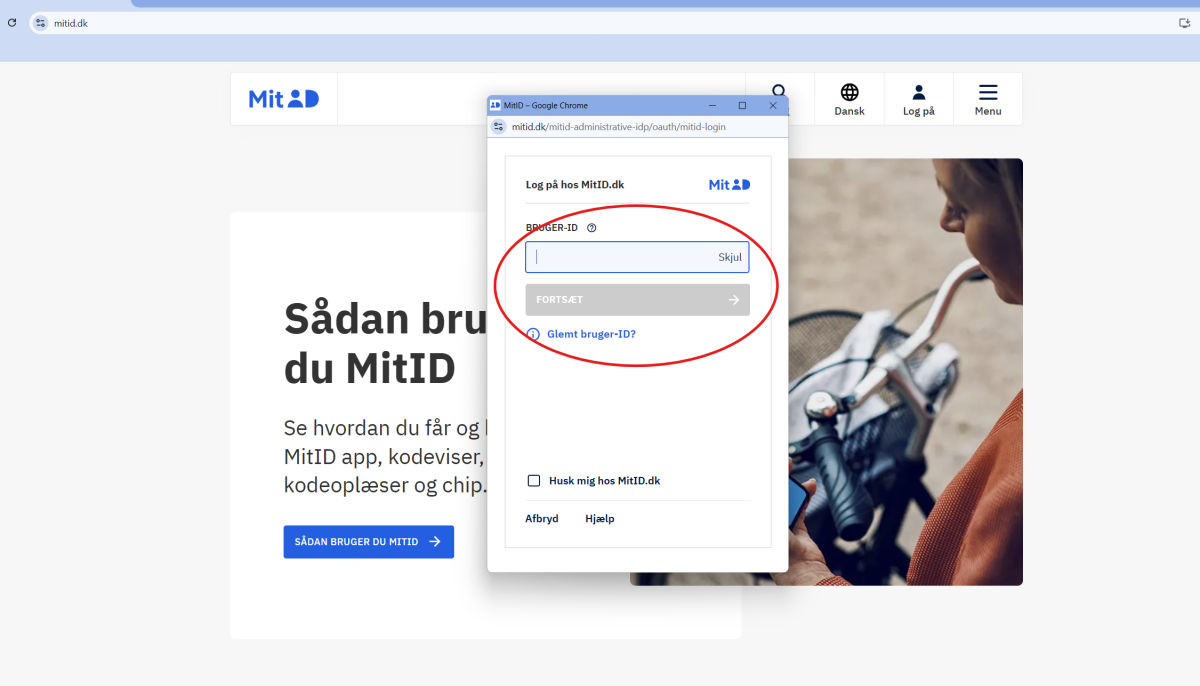Click the install app icon in address bar
This screenshot has width=1200, height=686.
(1185, 23)
